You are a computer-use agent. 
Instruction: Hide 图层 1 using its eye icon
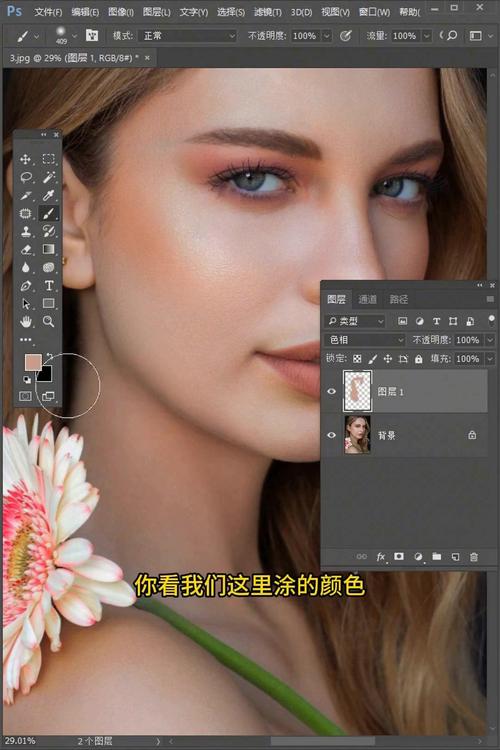(331, 392)
